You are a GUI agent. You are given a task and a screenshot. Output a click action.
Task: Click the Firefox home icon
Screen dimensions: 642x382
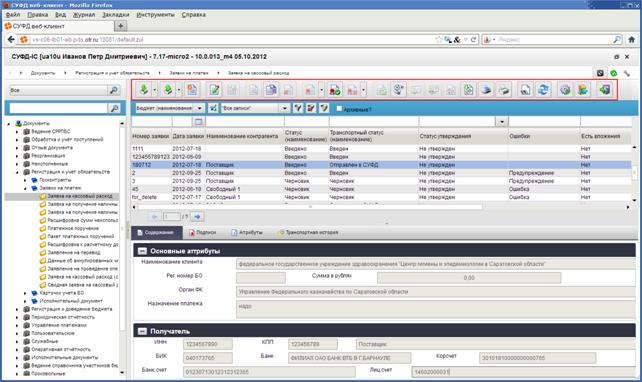(631, 40)
